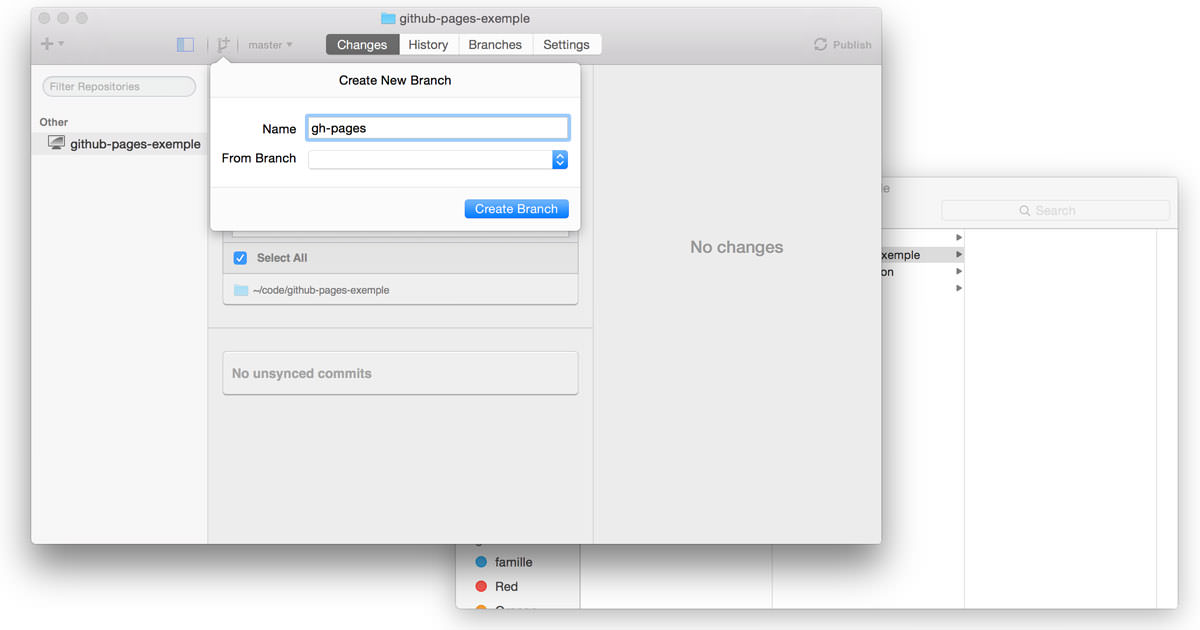Expand the highlighted exemple folder arrow in Finder
Viewport: 1200px width, 630px height.
click(959, 255)
